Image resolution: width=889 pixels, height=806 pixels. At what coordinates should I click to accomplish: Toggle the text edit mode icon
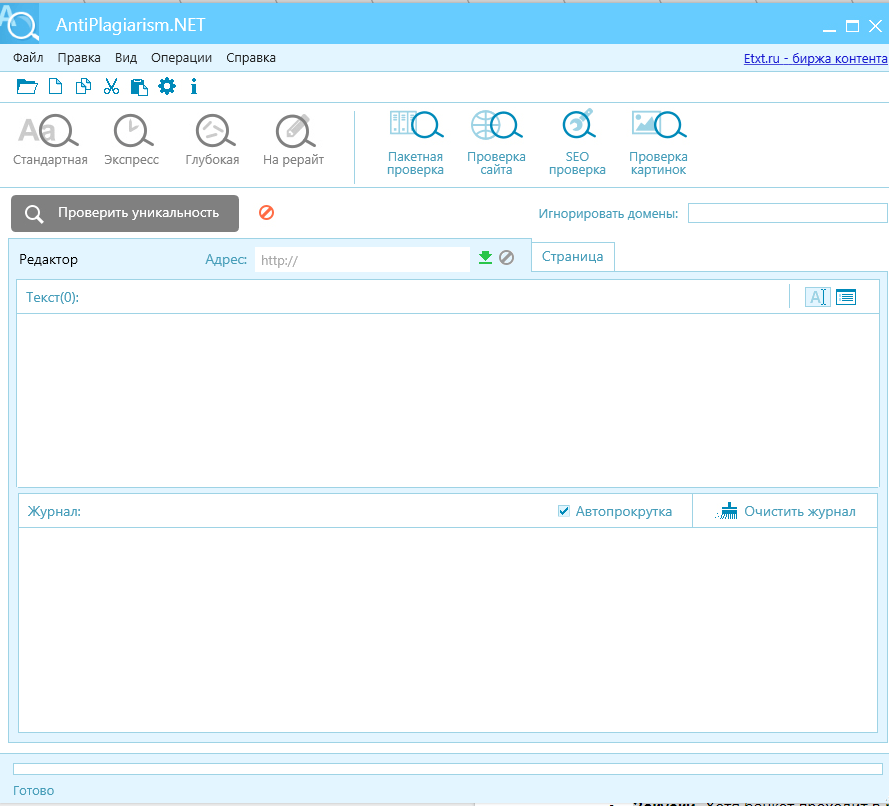pos(817,297)
